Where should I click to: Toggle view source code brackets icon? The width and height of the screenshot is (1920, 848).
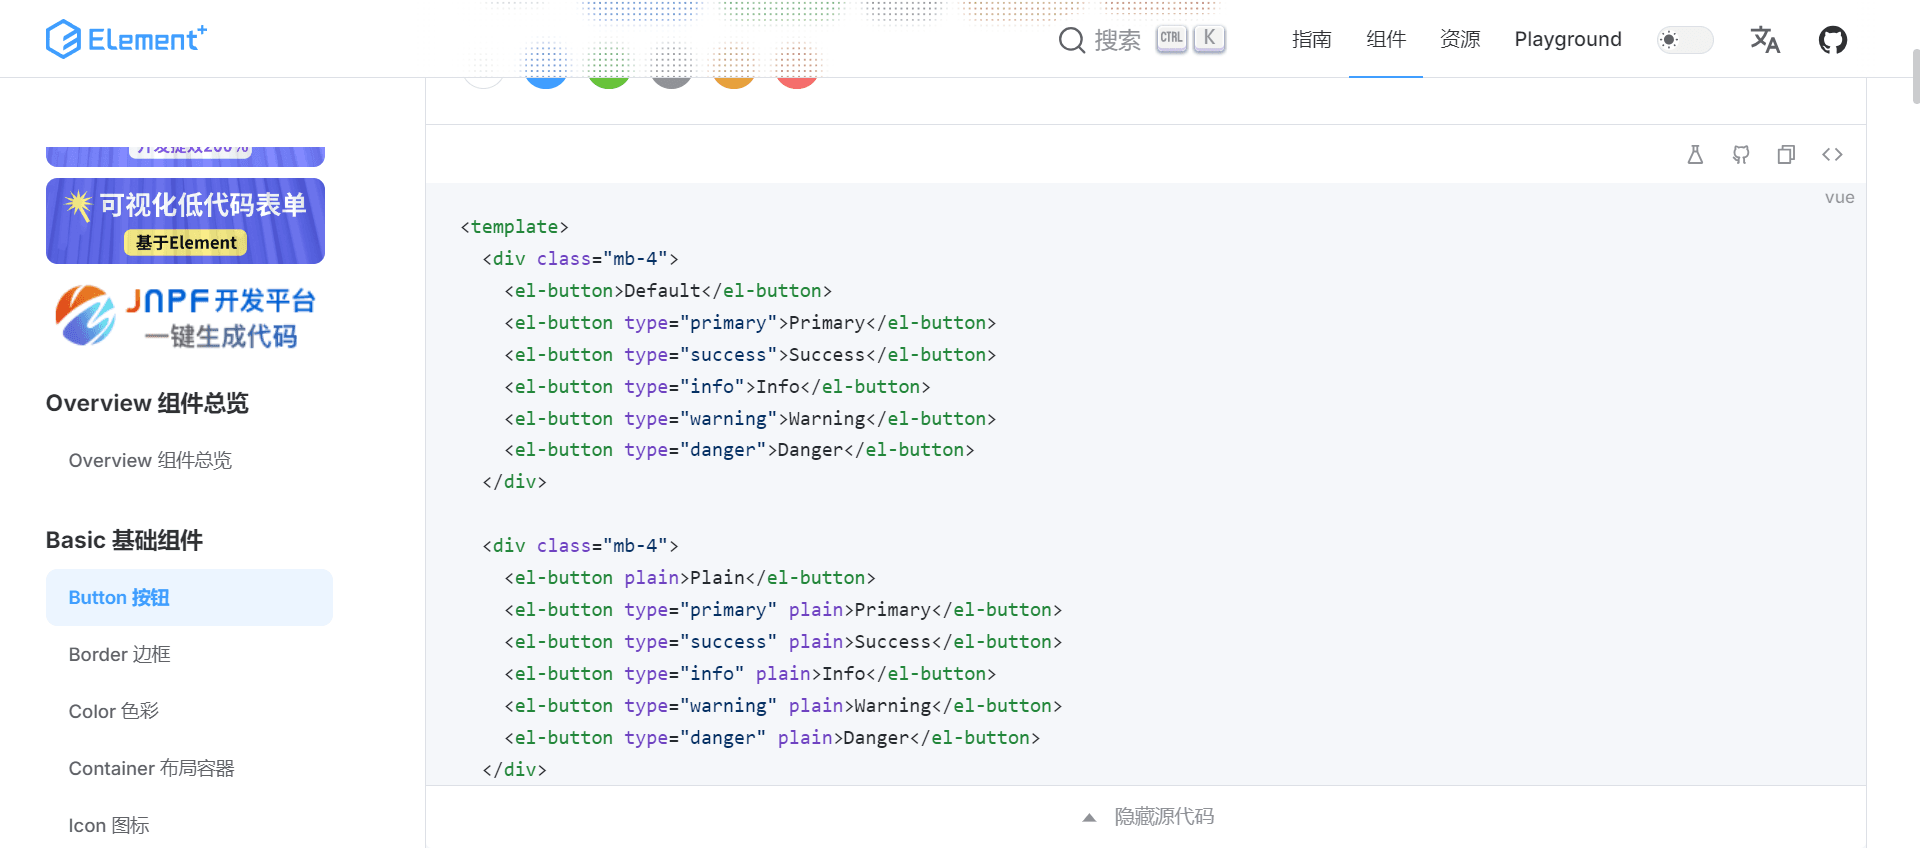coord(1832,154)
